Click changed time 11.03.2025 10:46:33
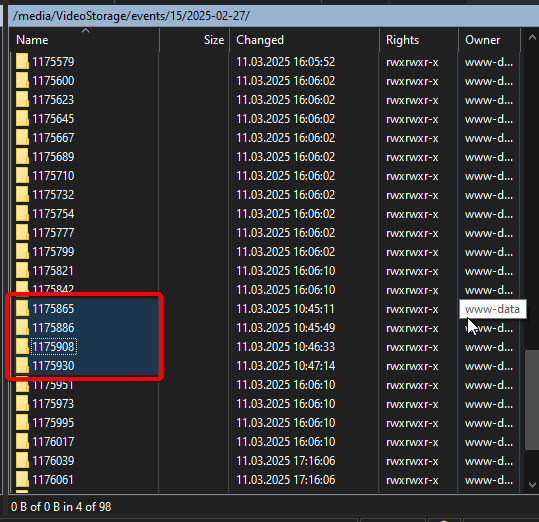539x522 pixels. click(285, 347)
